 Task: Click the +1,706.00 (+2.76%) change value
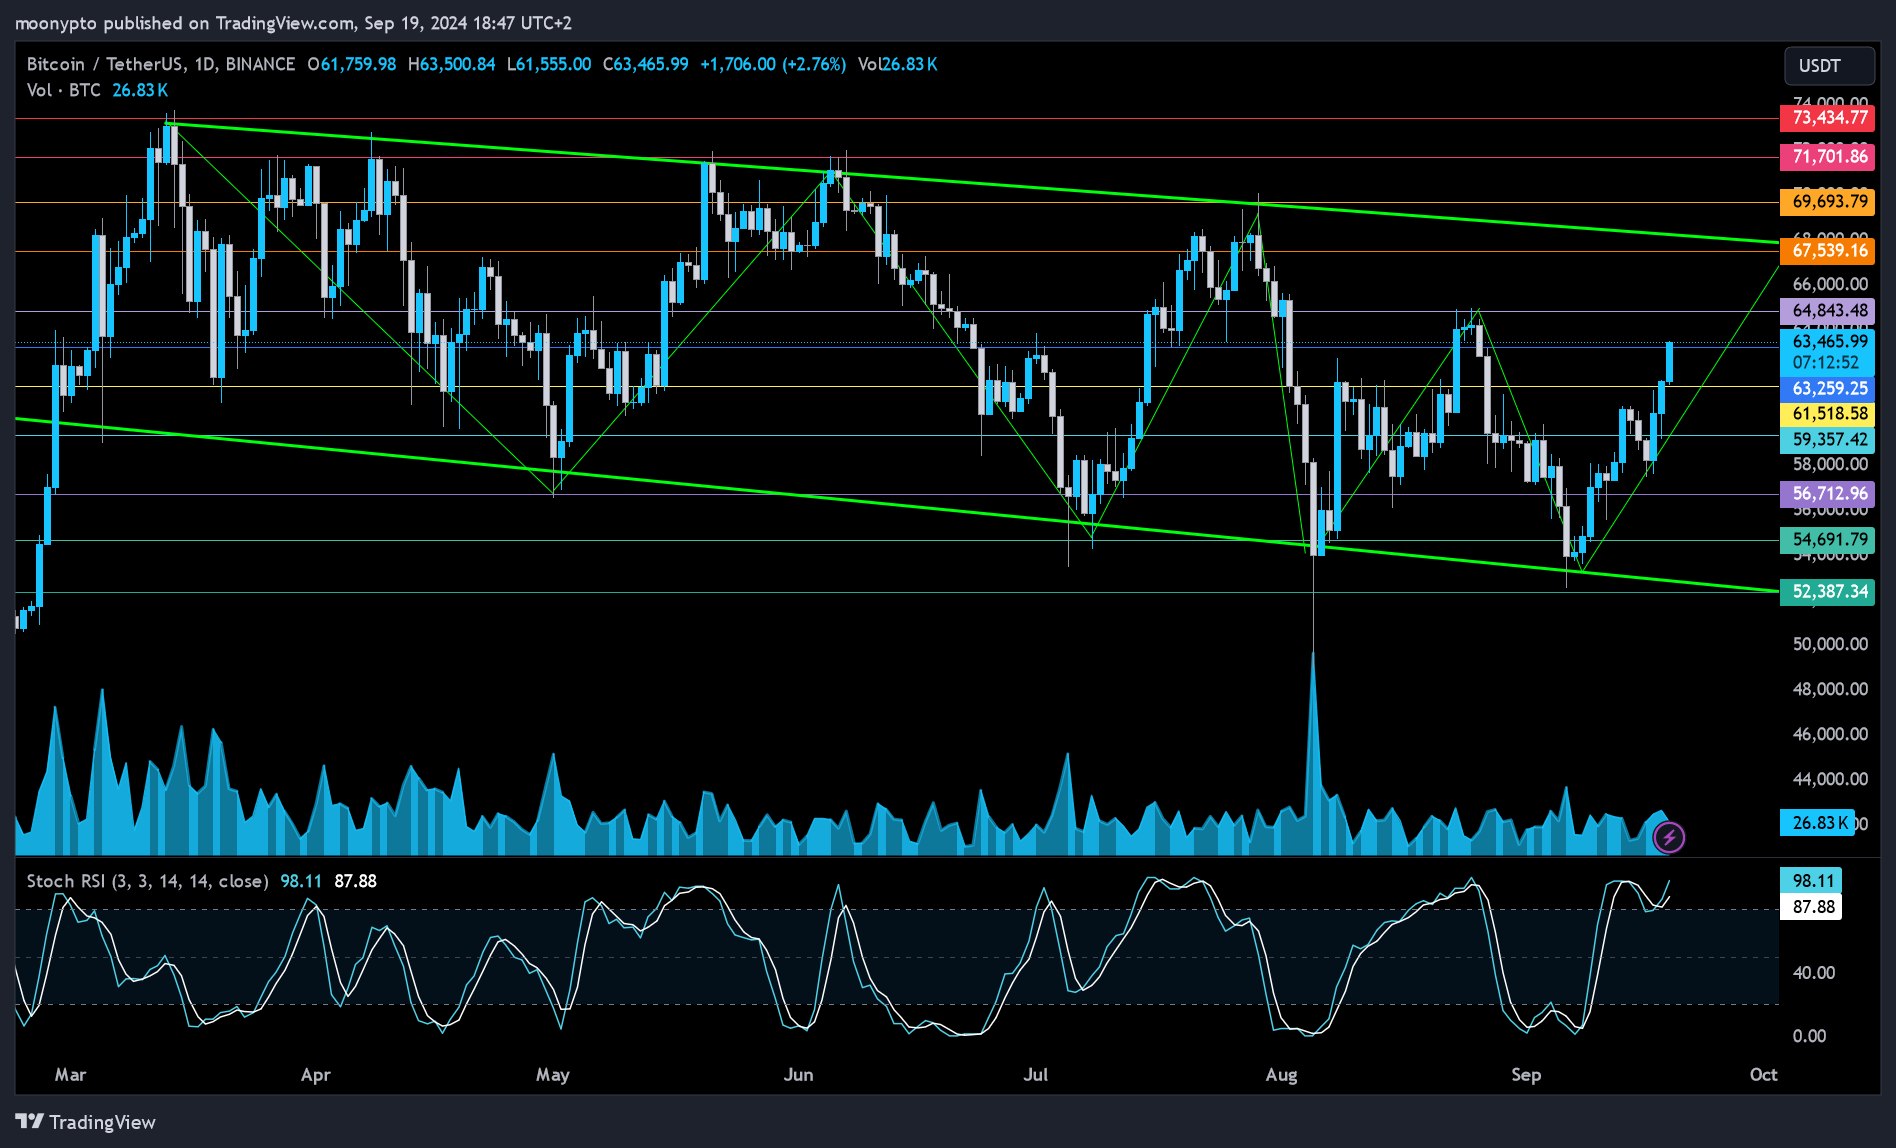(x=773, y=64)
